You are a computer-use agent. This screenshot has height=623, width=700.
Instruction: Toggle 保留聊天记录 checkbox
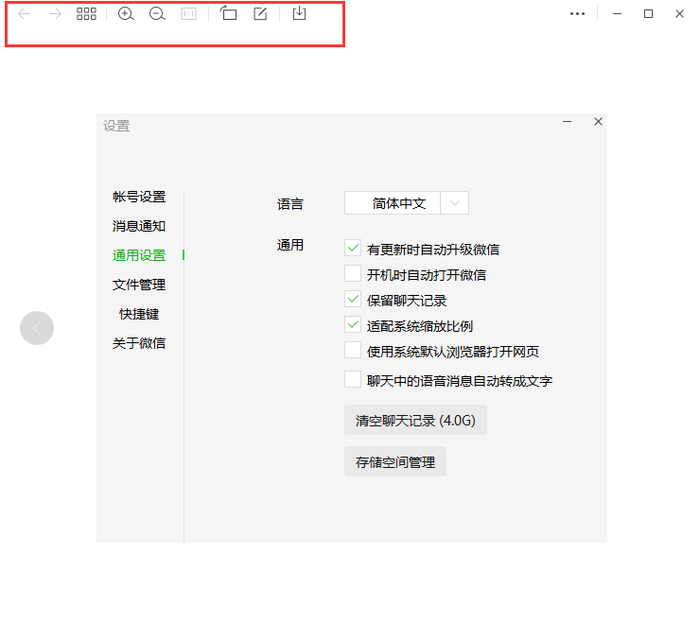pyautogui.click(x=353, y=299)
